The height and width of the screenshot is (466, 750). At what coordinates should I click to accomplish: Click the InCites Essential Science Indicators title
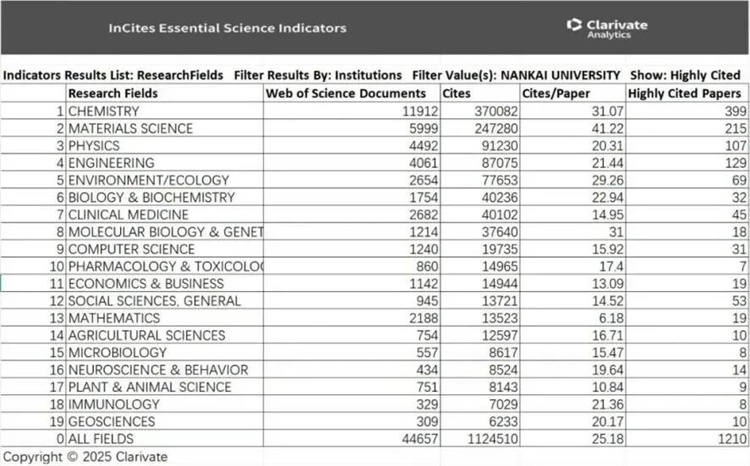click(227, 28)
